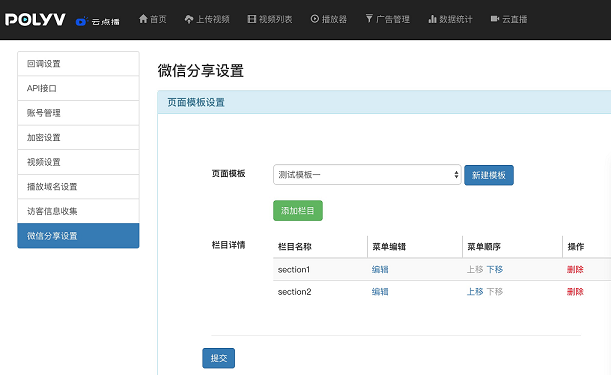
Task: Open 视频列表 in top navigation
Action: [270, 19]
